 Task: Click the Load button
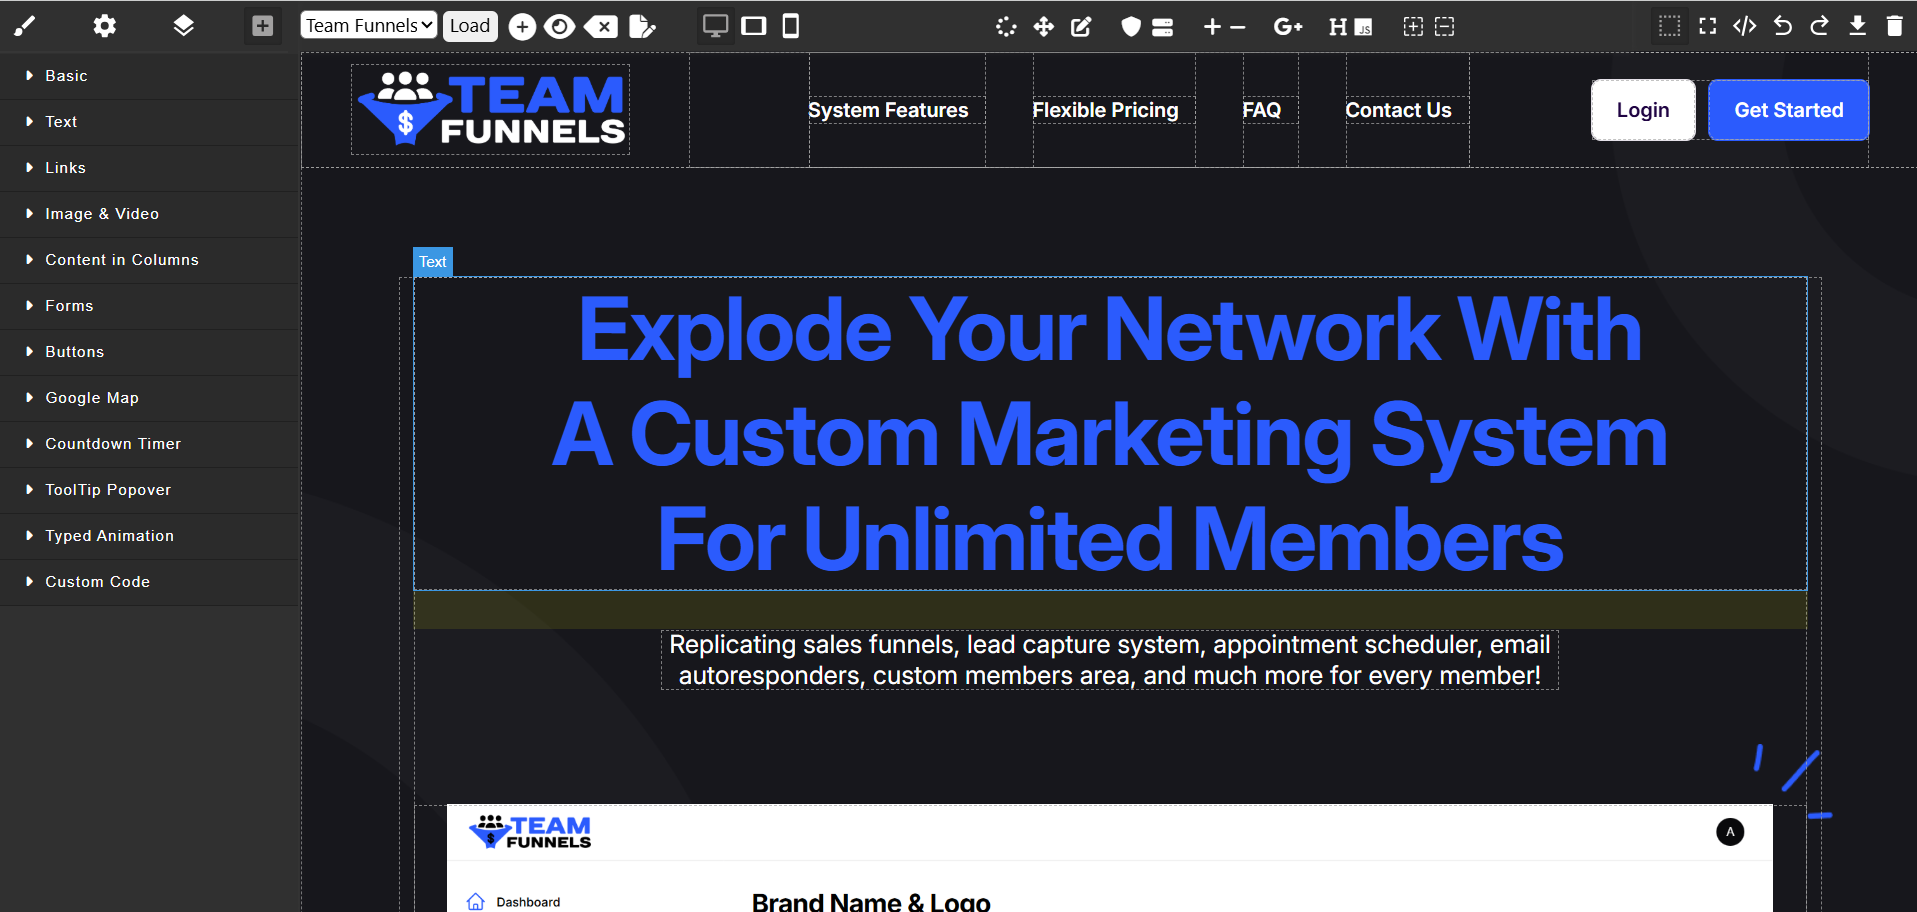[470, 26]
